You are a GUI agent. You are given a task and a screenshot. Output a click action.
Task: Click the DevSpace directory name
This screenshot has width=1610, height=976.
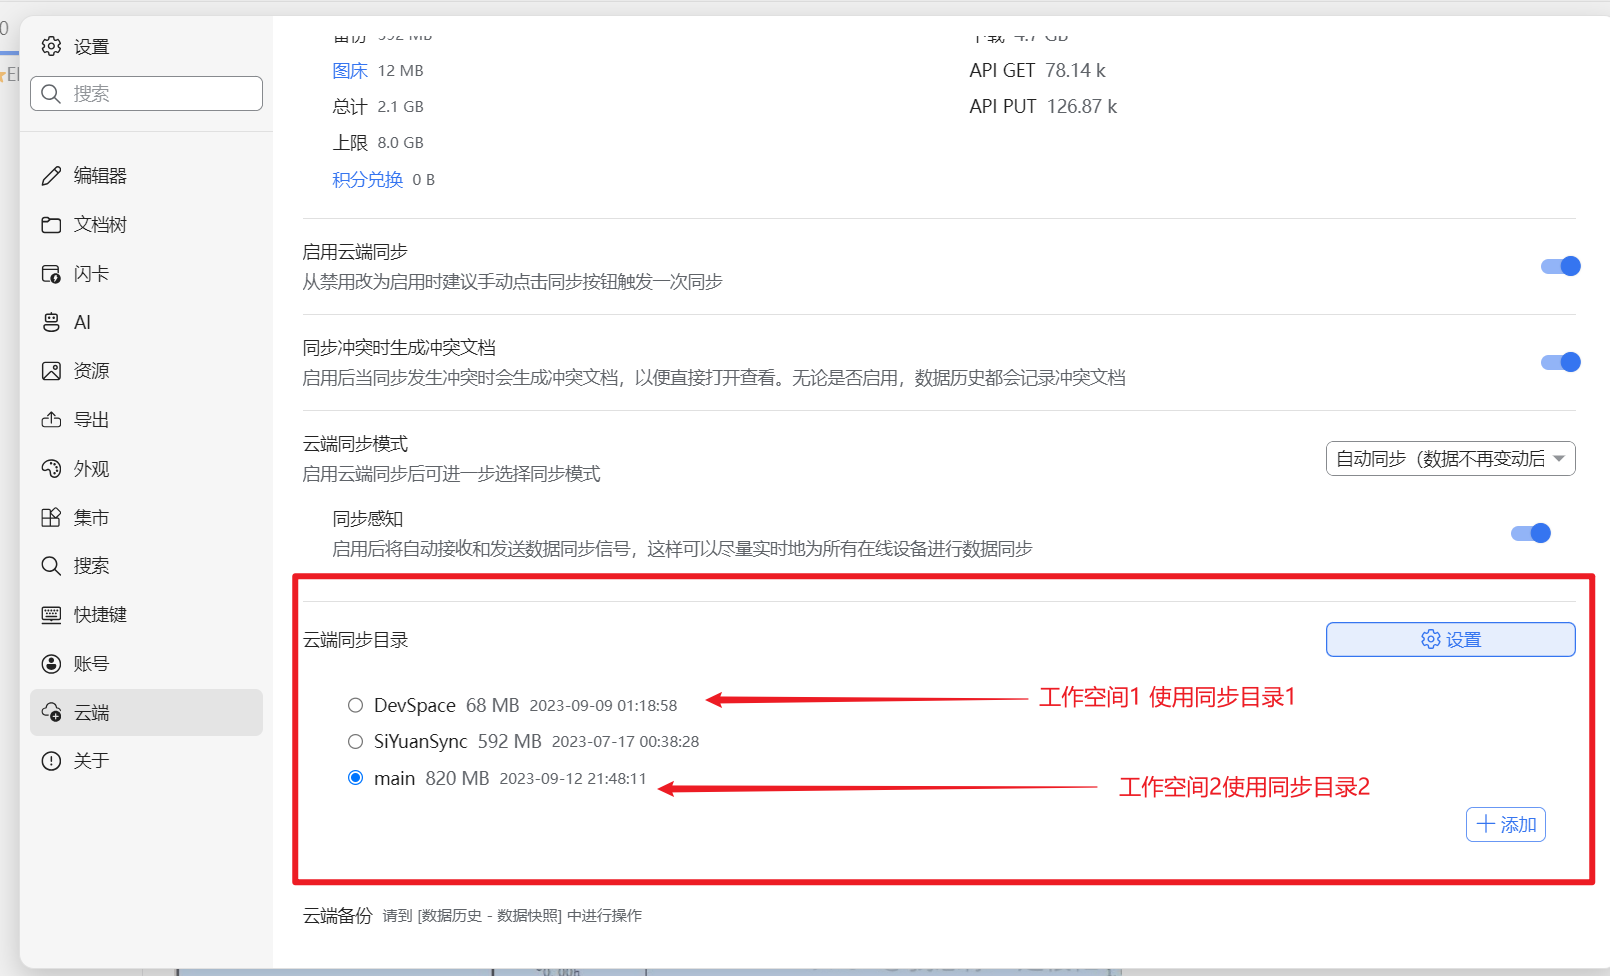coord(414,706)
